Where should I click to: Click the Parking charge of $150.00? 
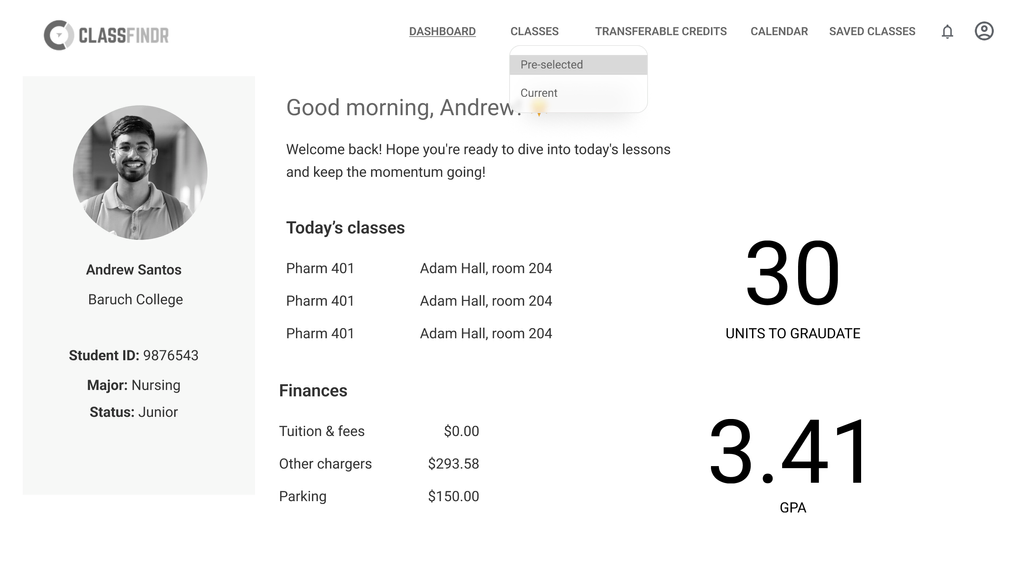pyautogui.click(x=453, y=496)
